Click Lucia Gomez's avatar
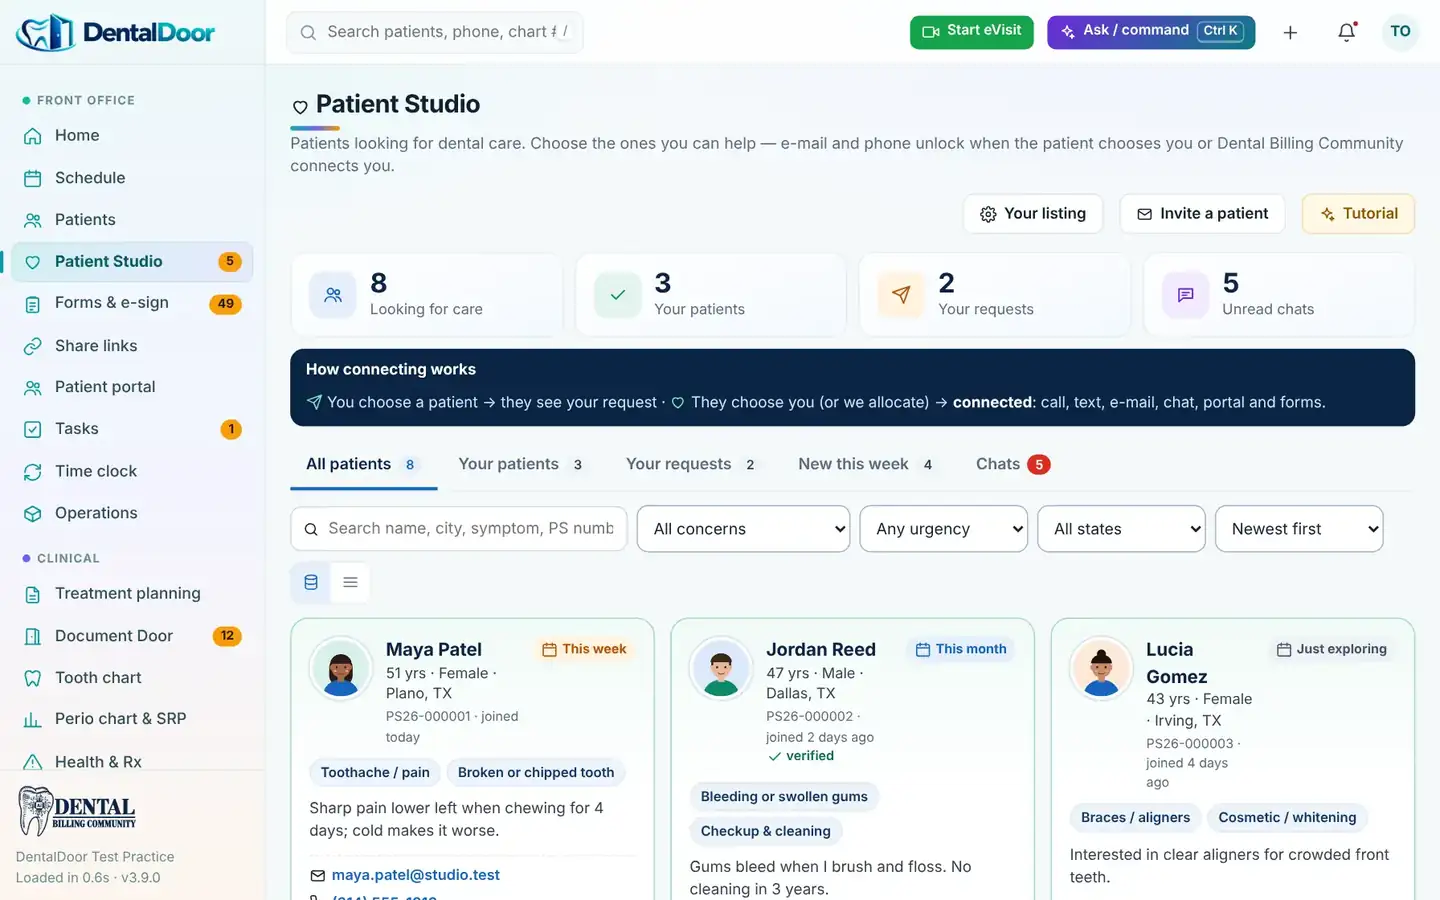This screenshot has width=1440, height=900. click(x=1101, y=668)
